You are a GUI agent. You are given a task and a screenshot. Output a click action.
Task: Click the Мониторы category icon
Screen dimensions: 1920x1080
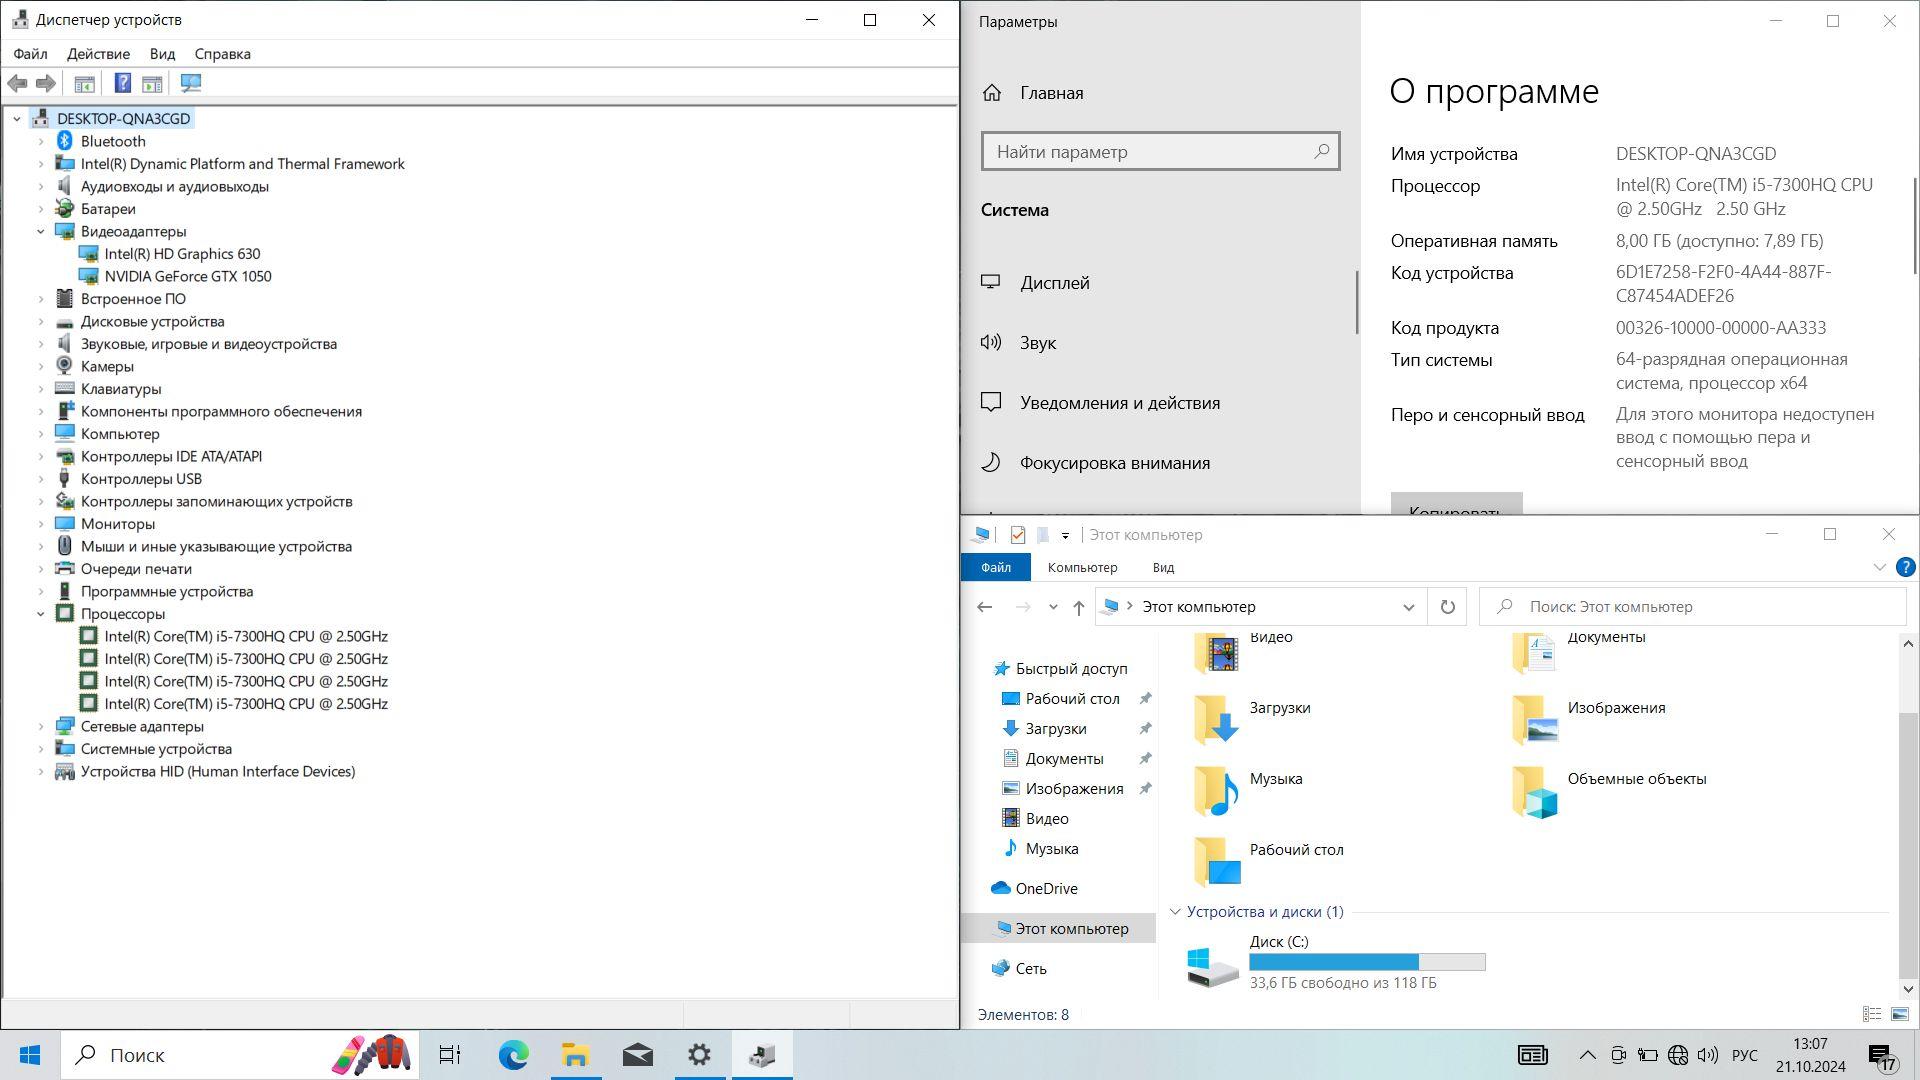[65, 524]
